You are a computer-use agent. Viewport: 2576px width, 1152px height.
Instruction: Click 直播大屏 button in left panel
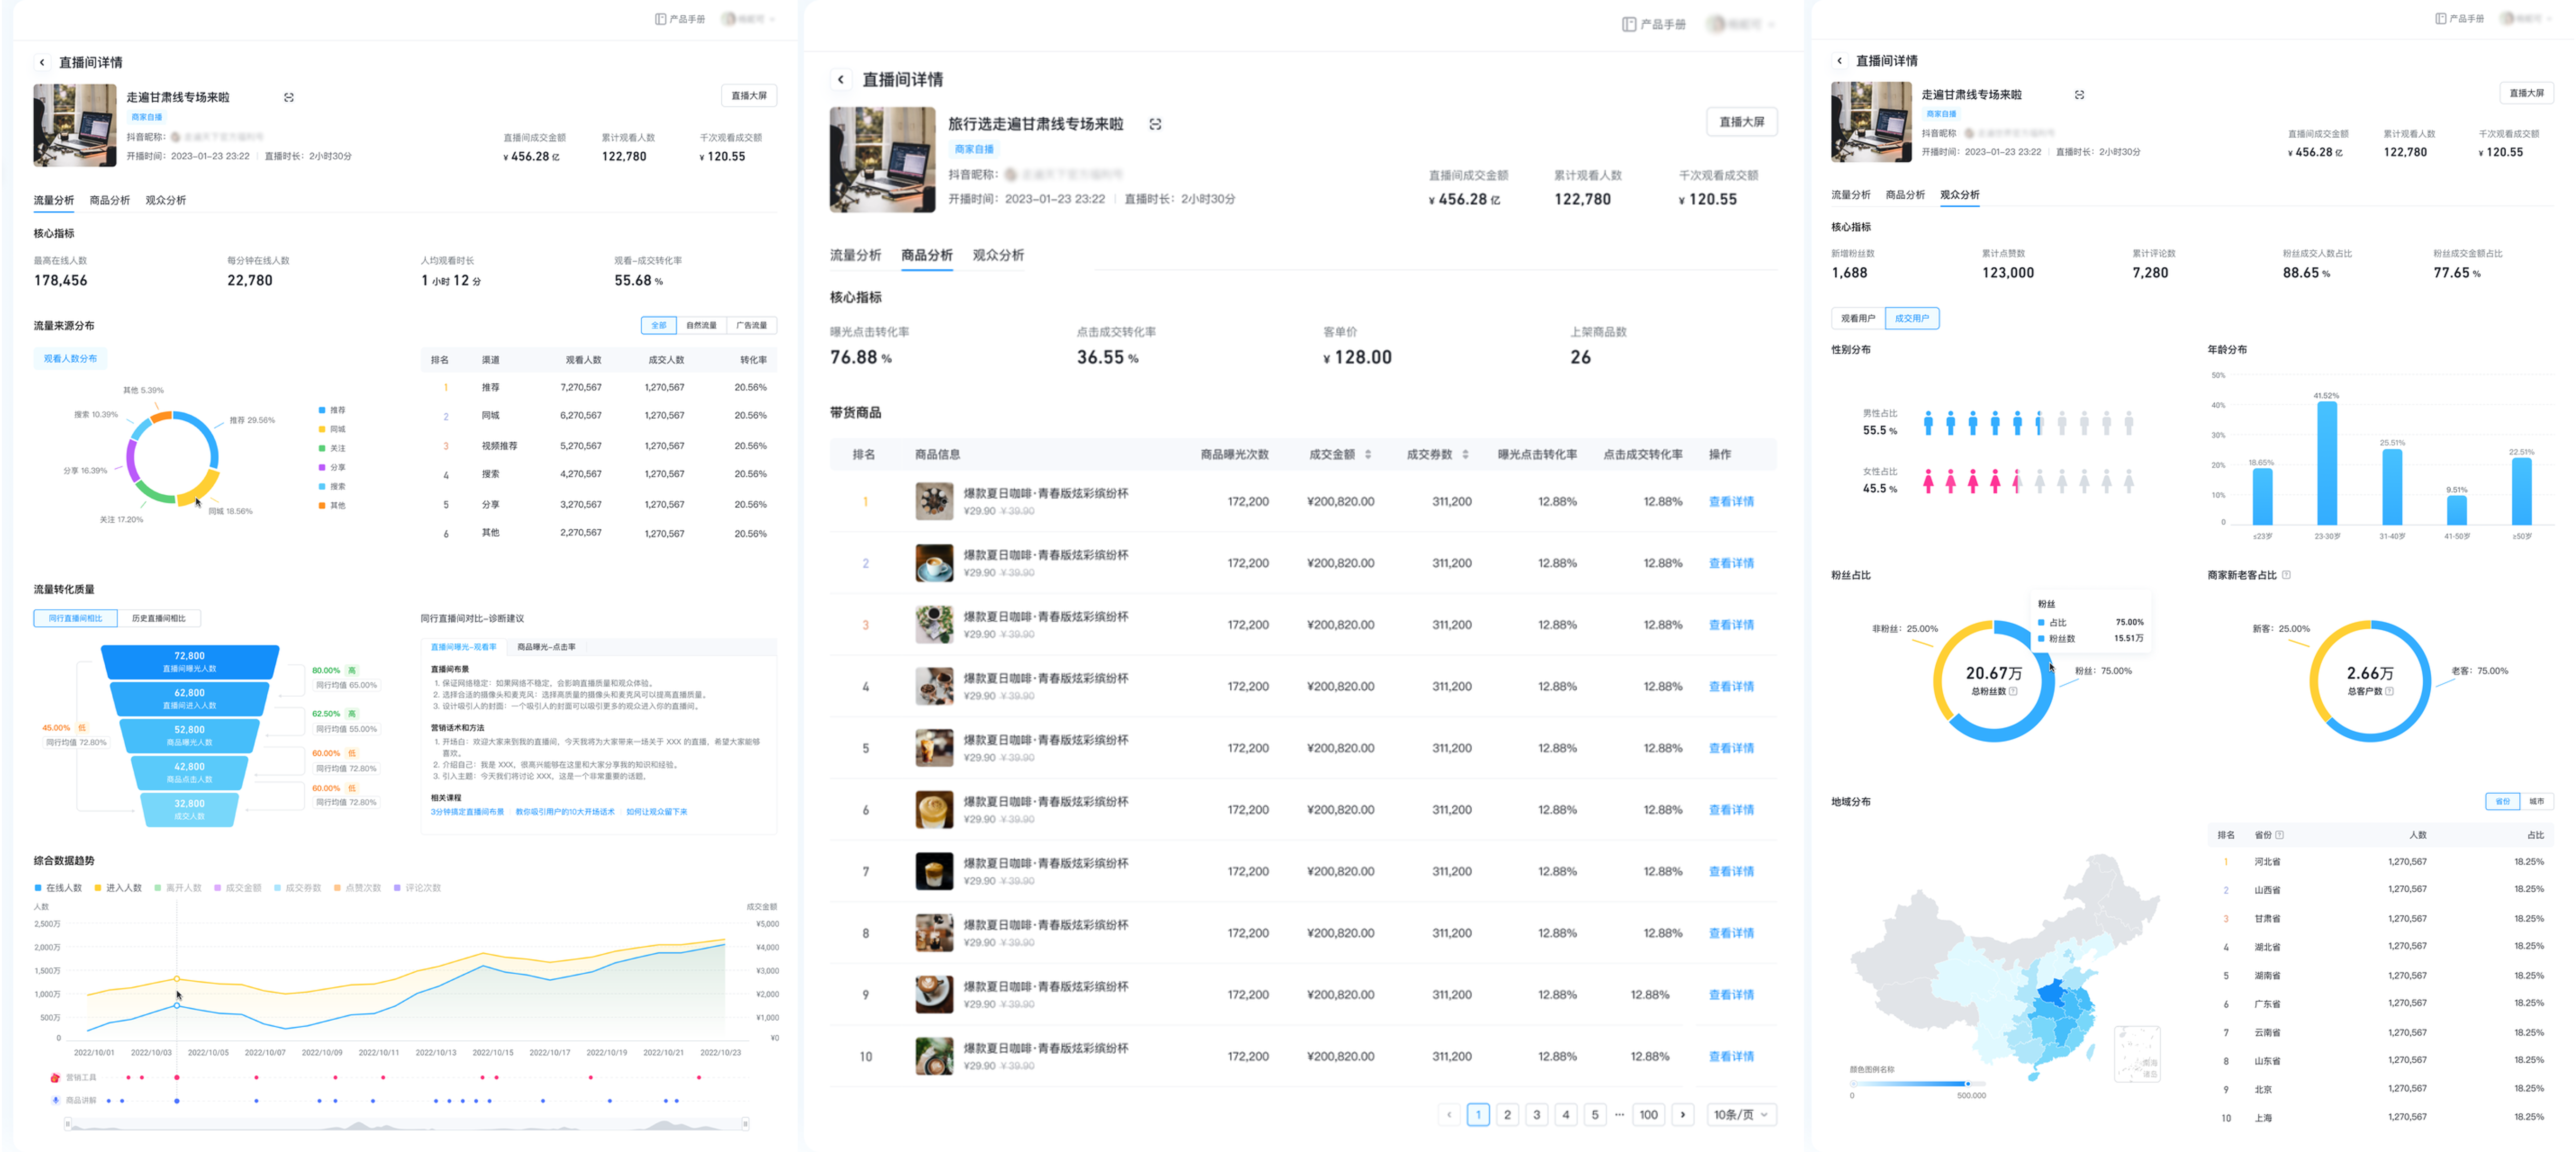point(749,96)
